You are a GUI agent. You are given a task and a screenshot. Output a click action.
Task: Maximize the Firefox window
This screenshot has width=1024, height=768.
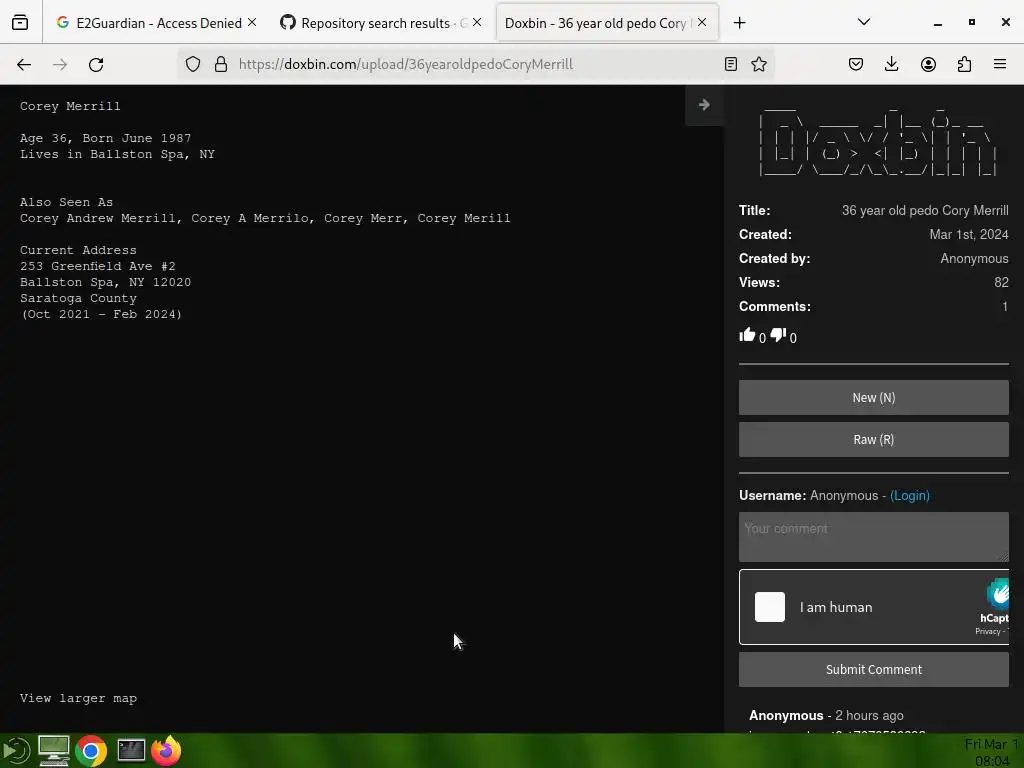point(972,22)
